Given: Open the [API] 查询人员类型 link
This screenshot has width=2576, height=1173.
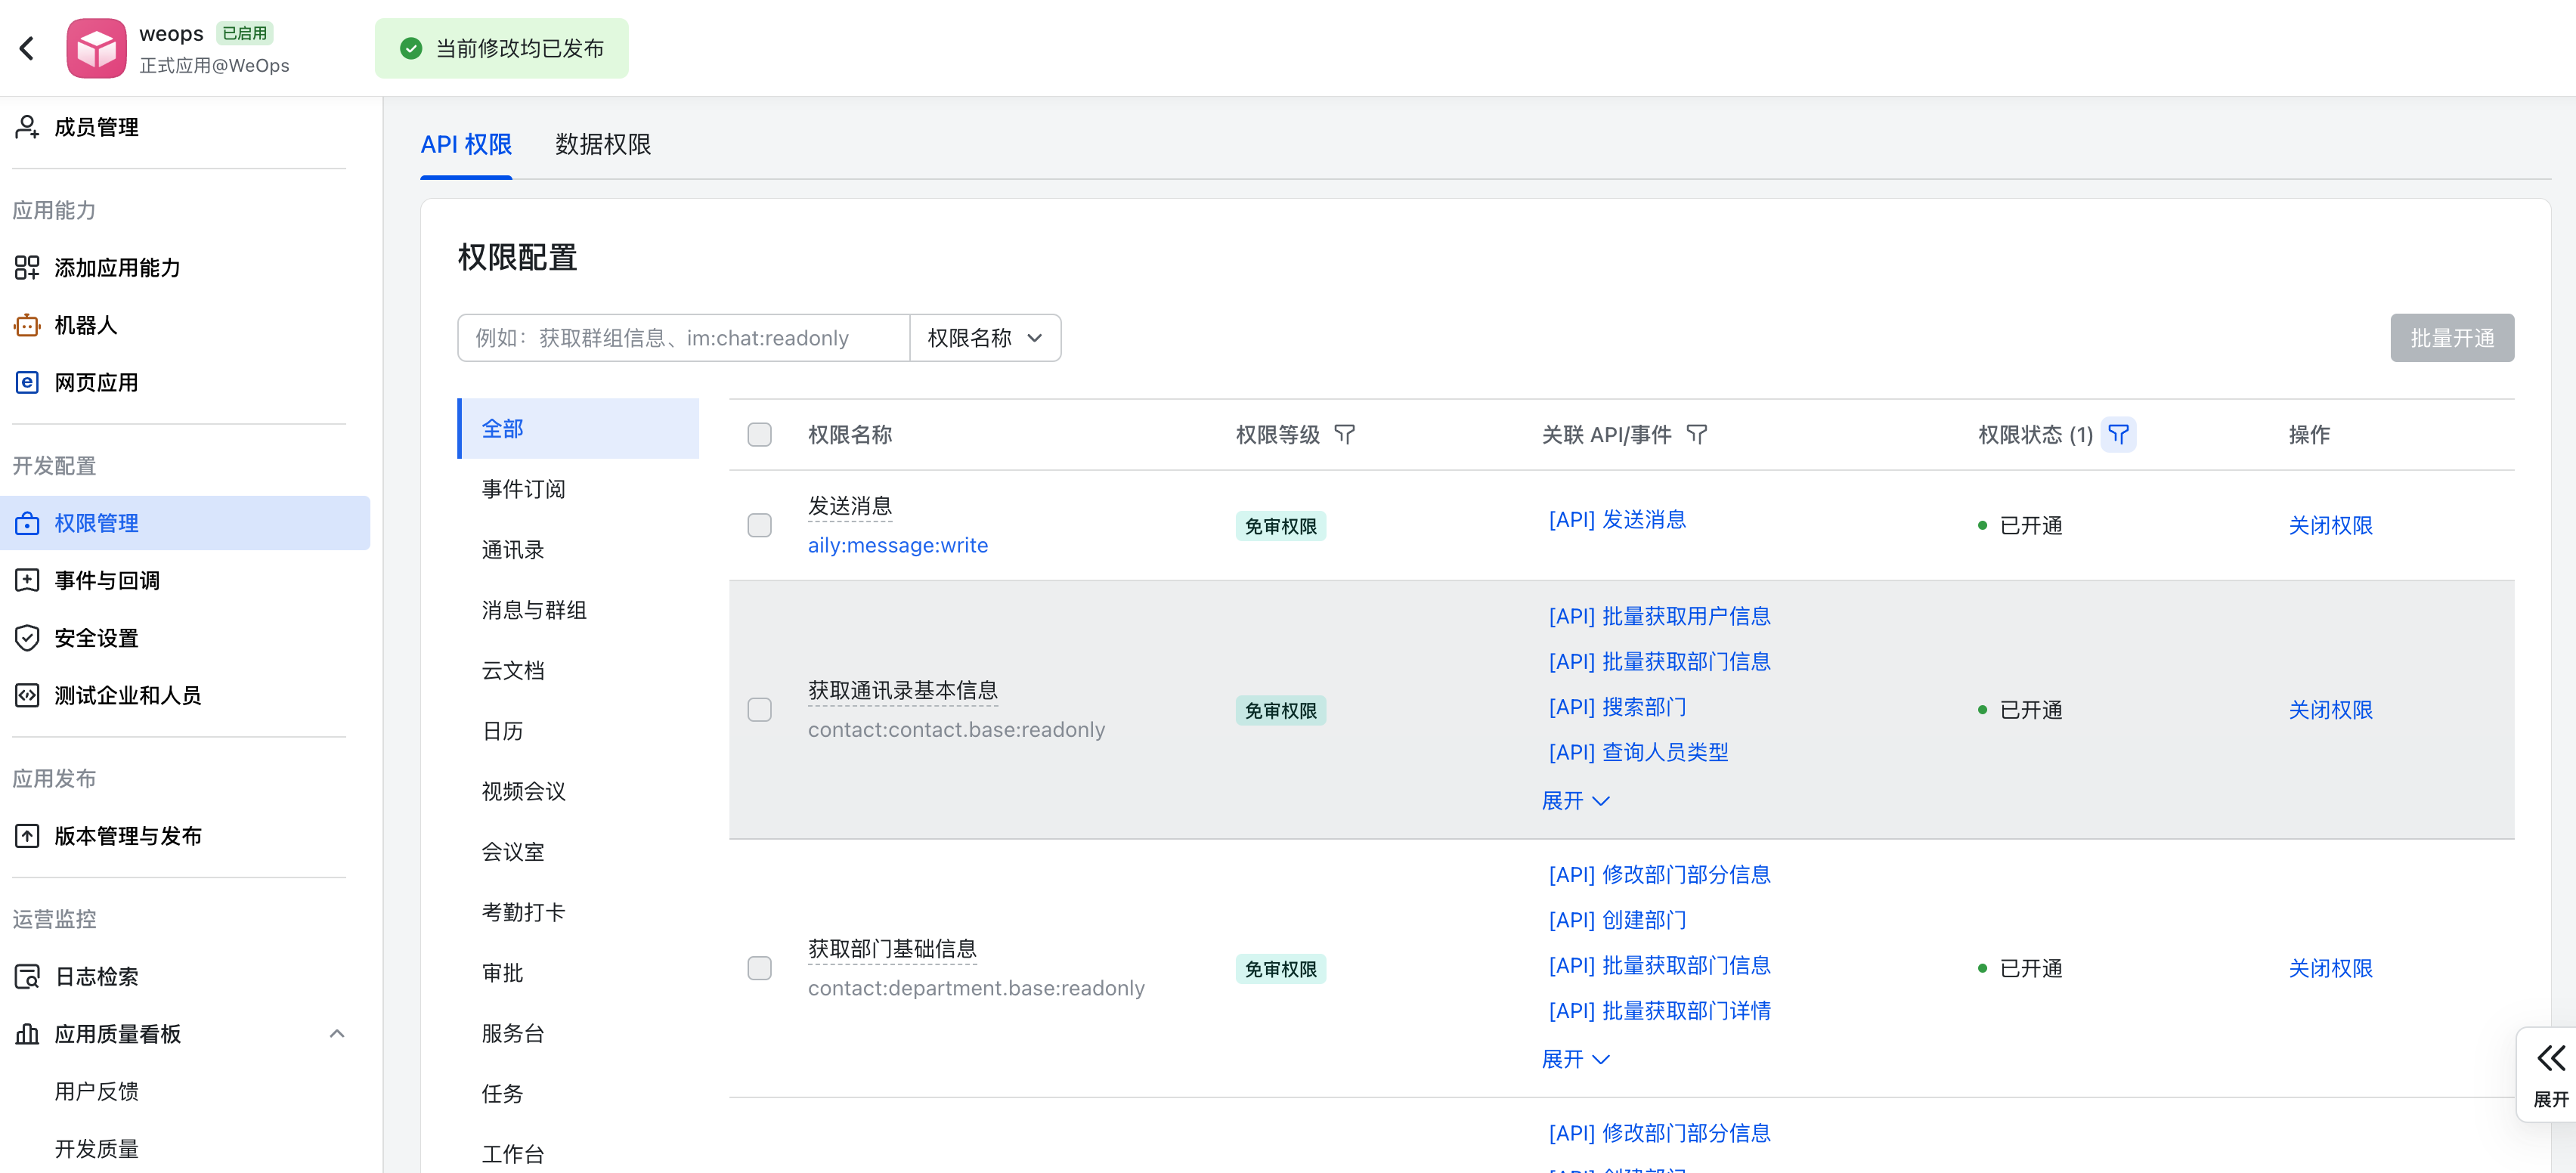Looking at the screenshot, I should [x=1638, y=752].
